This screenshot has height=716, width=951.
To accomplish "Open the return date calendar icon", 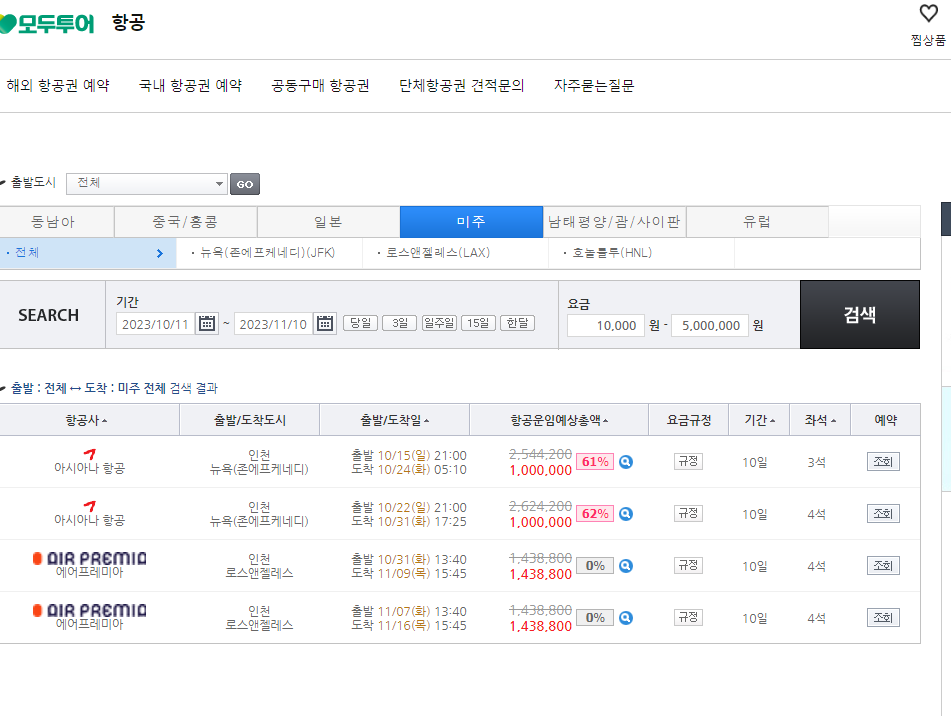I will 324,322.
